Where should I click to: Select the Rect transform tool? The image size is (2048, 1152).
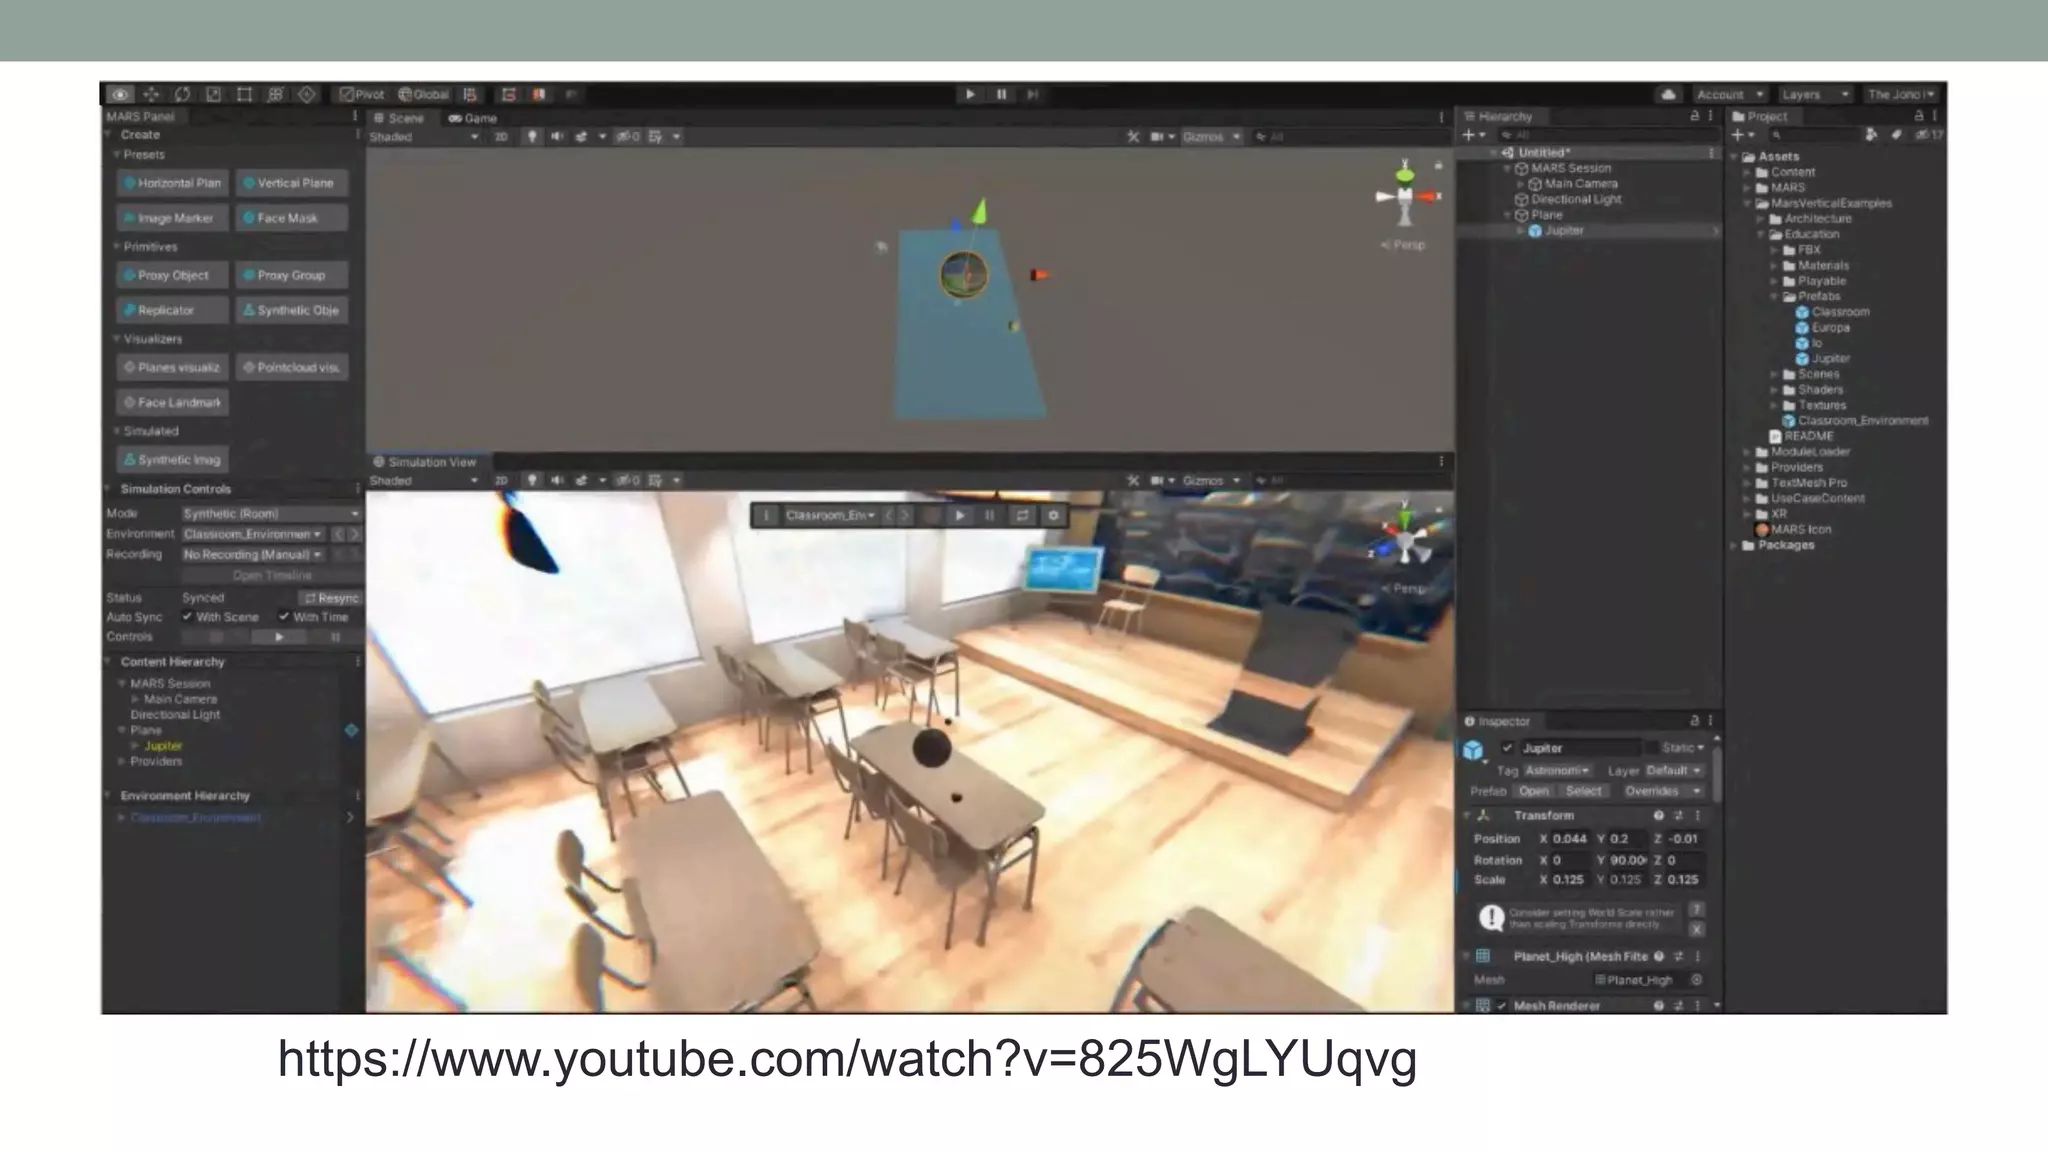pos(244,94)
